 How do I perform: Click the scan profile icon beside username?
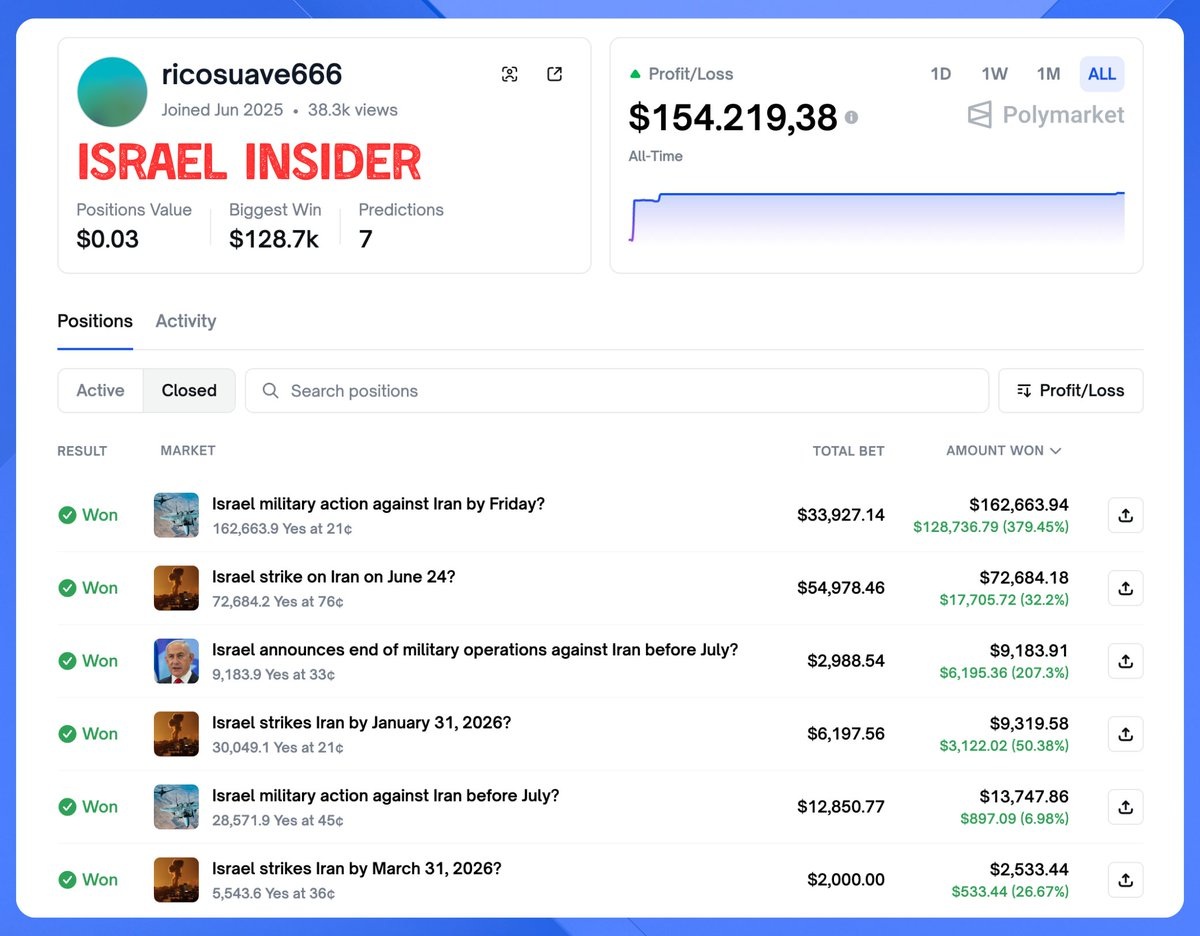510,74
